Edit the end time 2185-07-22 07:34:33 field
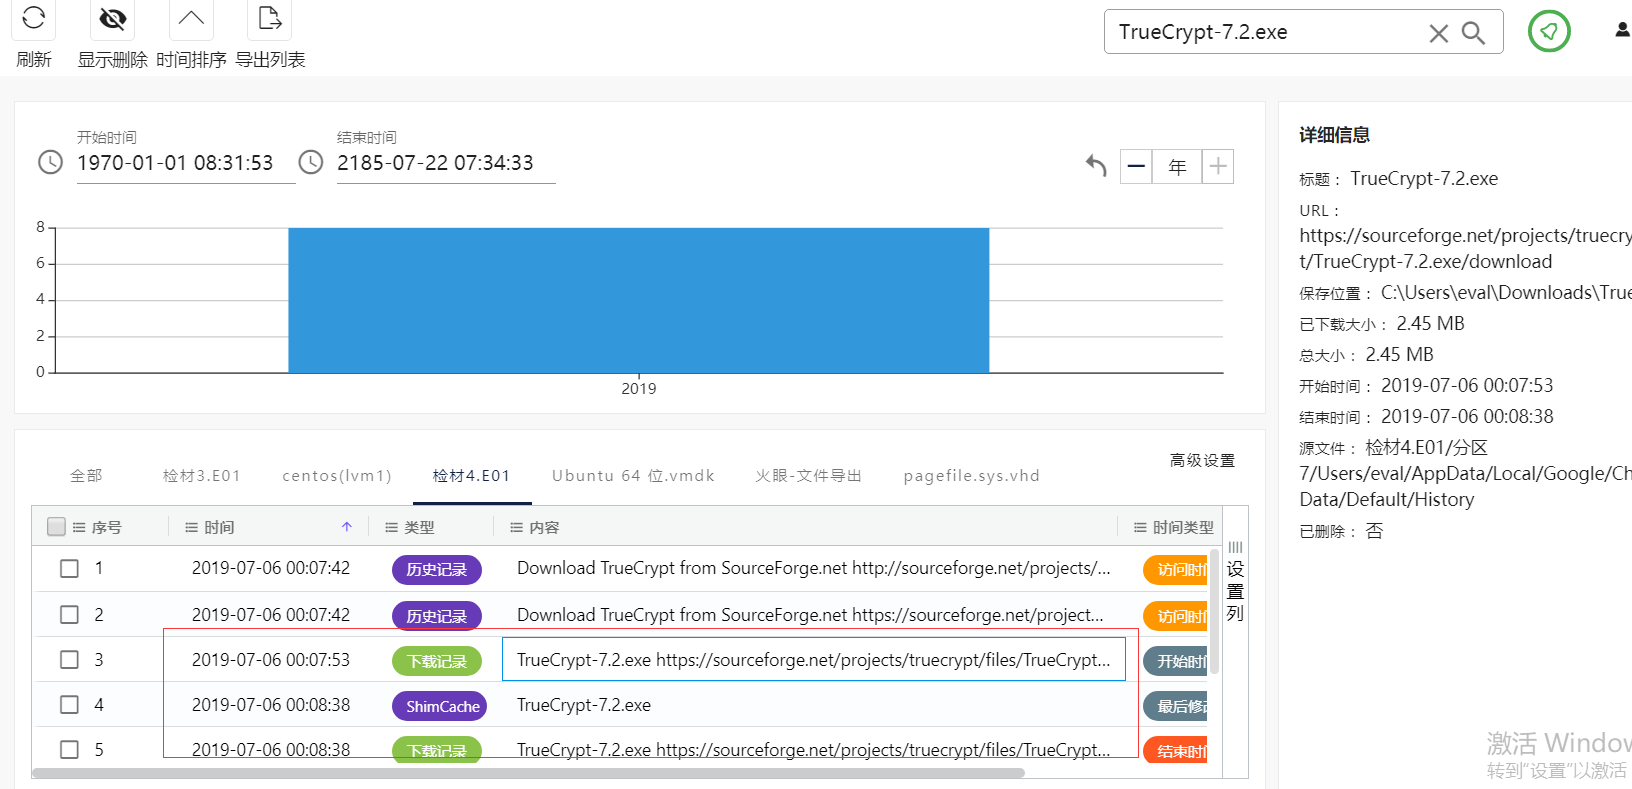 tap(445, 163)
